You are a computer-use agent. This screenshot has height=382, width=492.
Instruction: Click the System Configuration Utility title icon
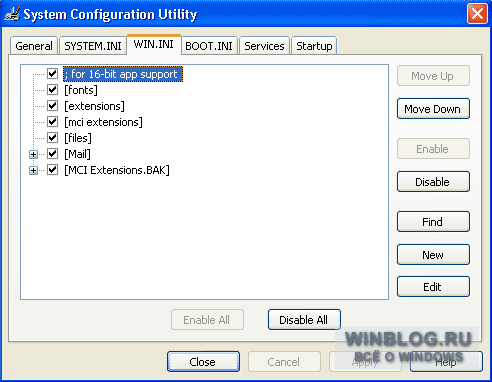(12, 14)
